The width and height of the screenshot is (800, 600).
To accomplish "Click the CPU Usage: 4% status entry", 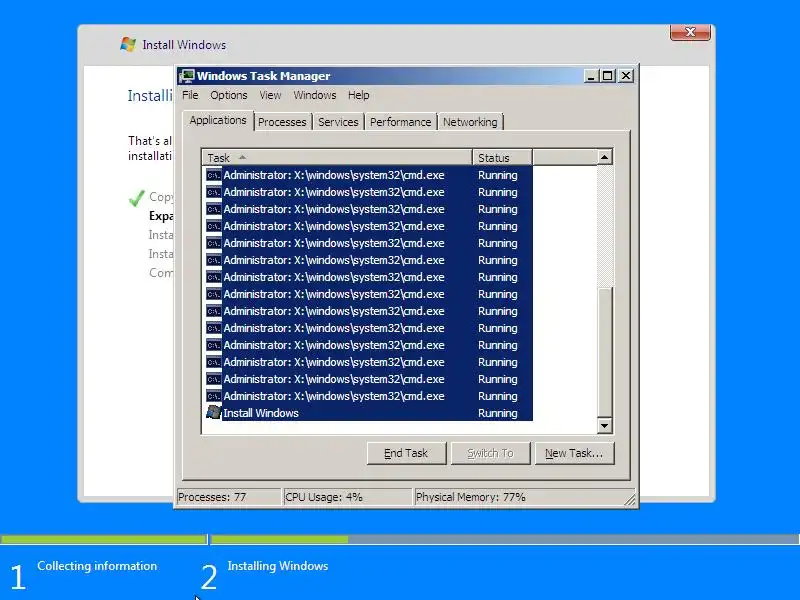I will click(x=347, y=497).
